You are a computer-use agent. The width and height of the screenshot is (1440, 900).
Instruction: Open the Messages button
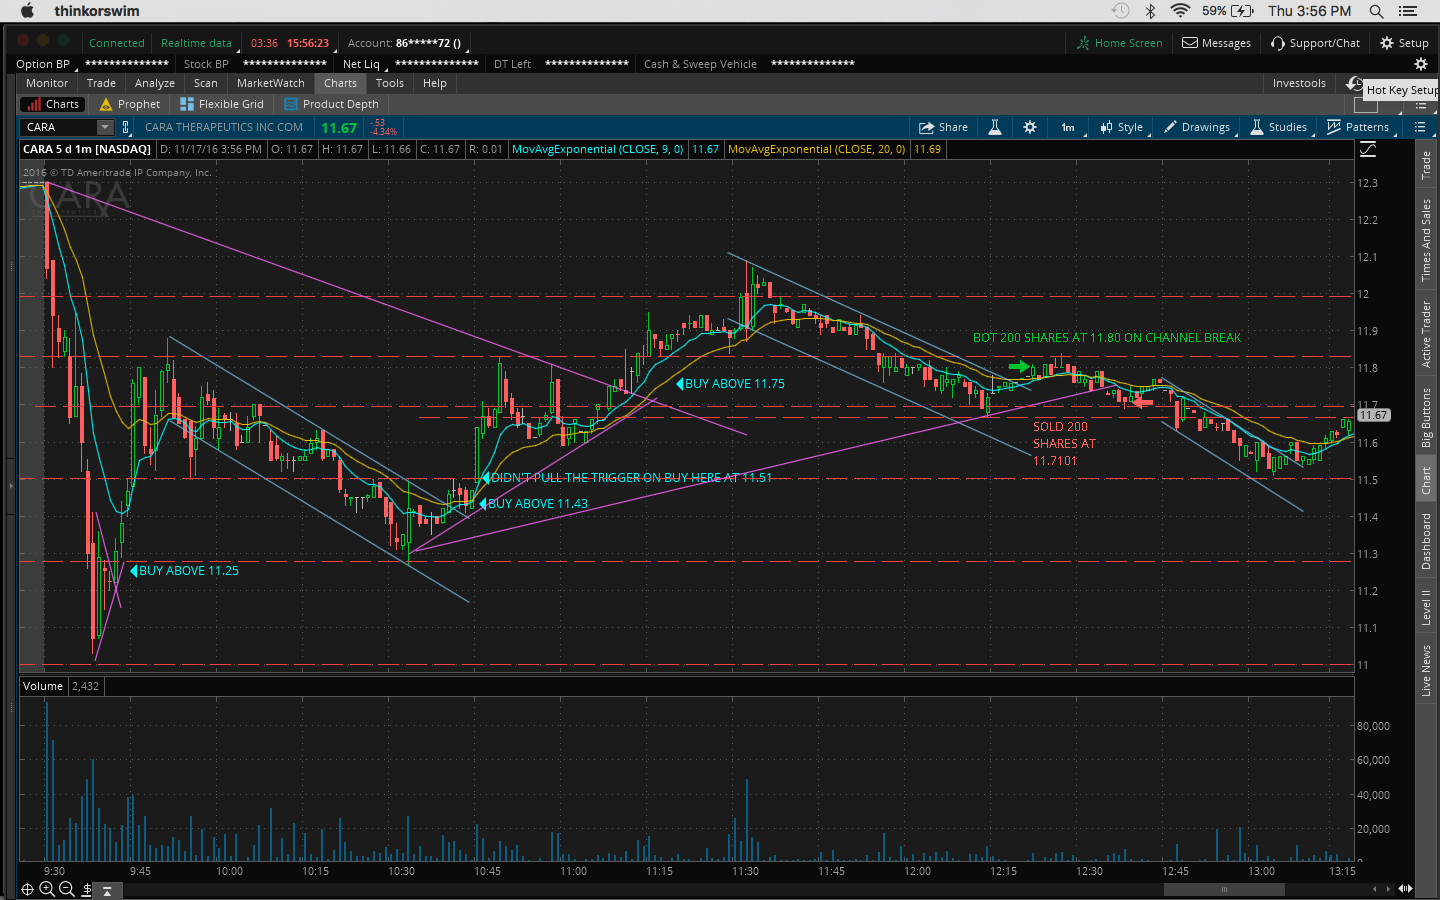point(1216,43)
